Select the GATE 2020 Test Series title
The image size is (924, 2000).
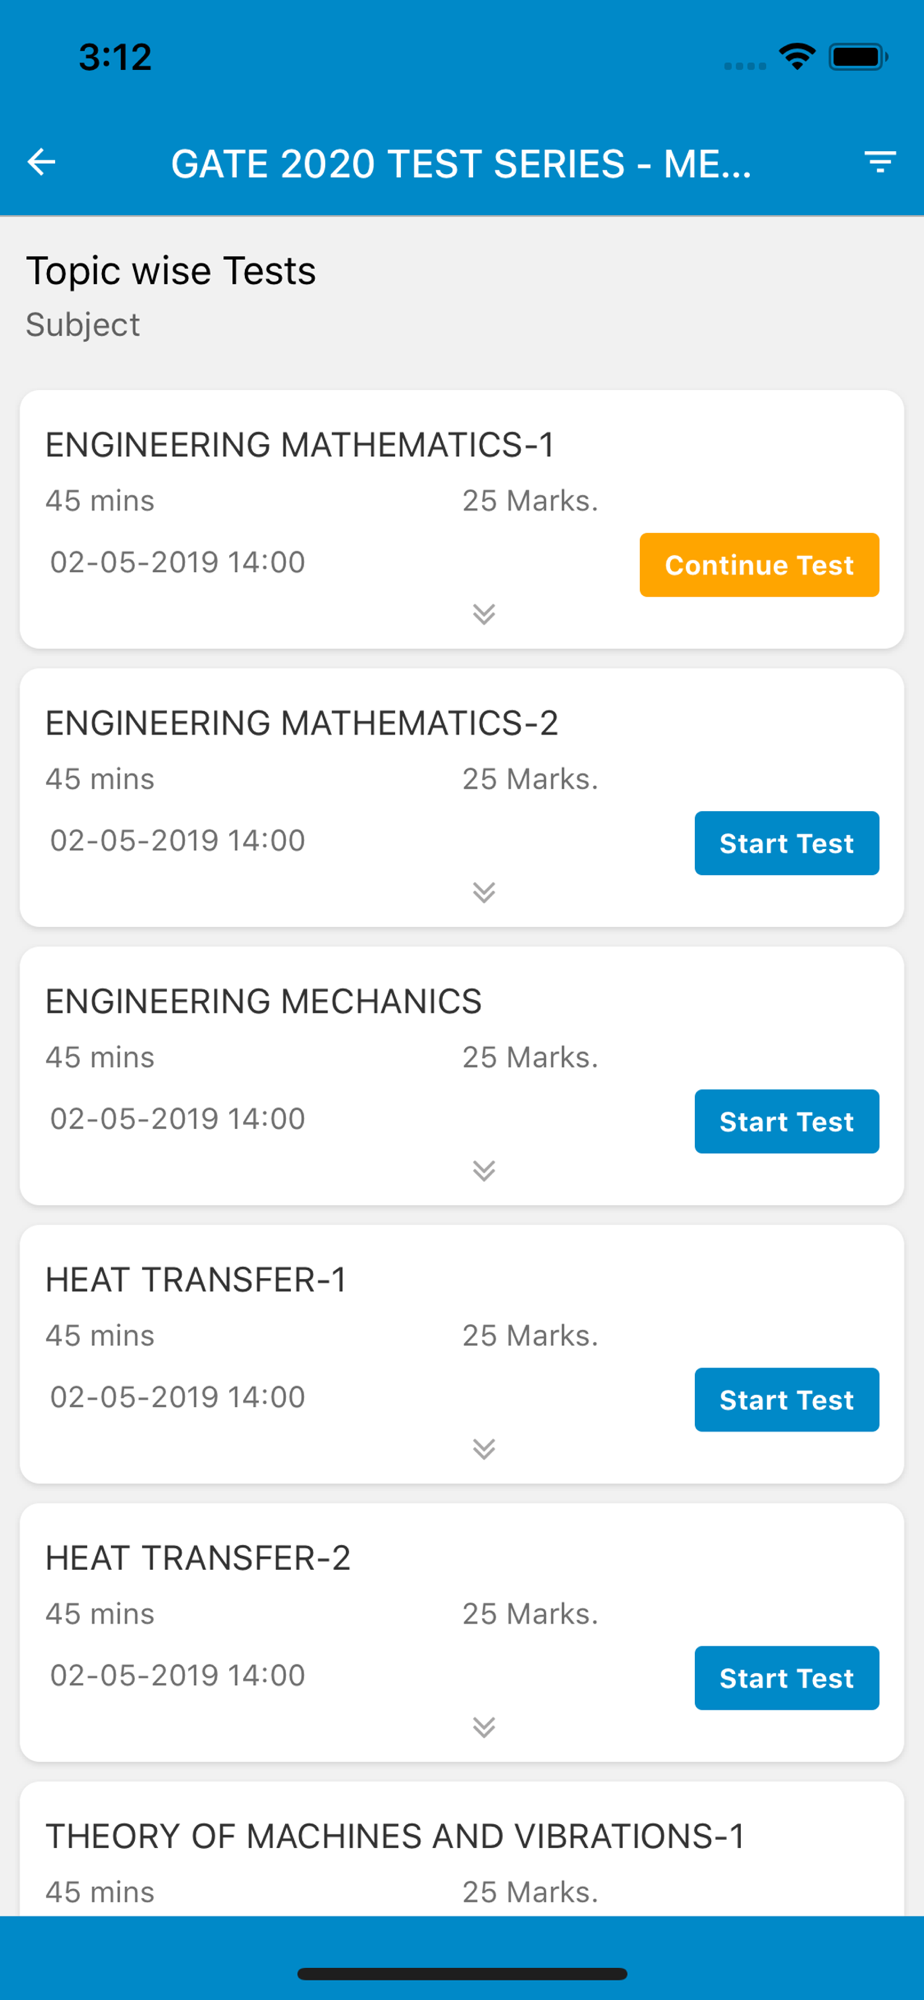pos(461,164)
